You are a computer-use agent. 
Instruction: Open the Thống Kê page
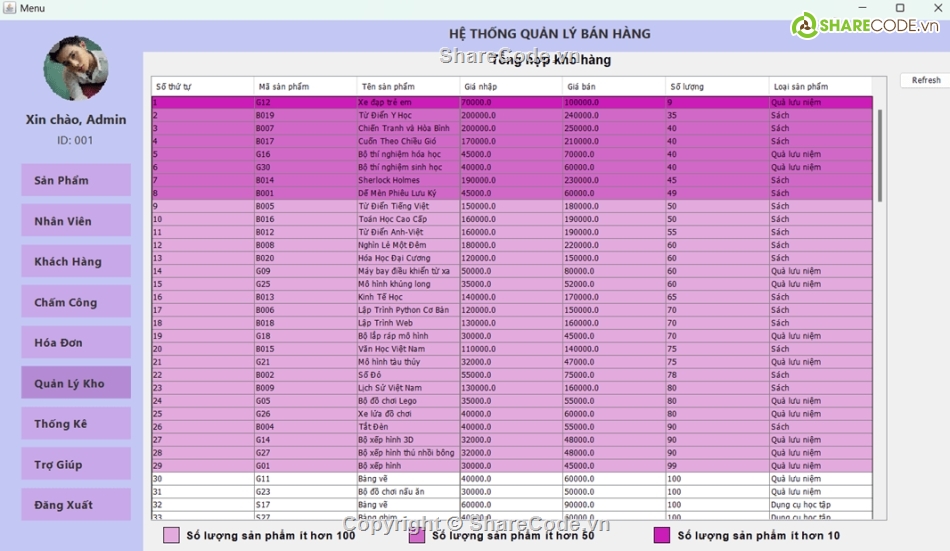(x=76, y=424)
